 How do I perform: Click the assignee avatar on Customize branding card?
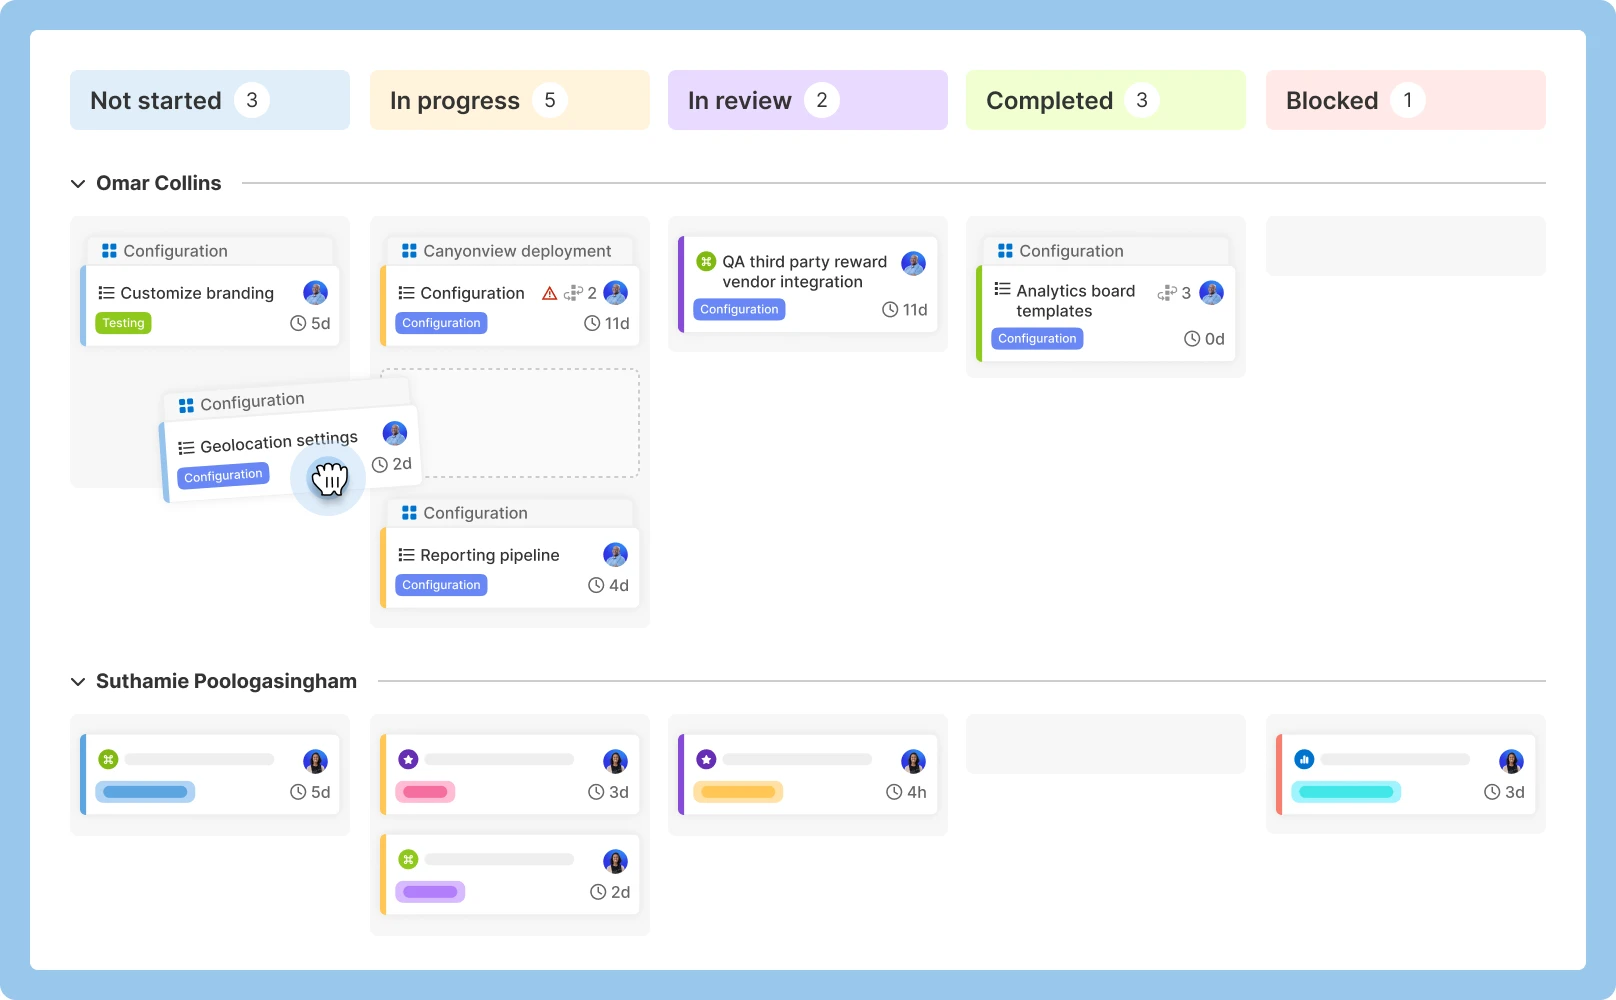pos(315,293)
